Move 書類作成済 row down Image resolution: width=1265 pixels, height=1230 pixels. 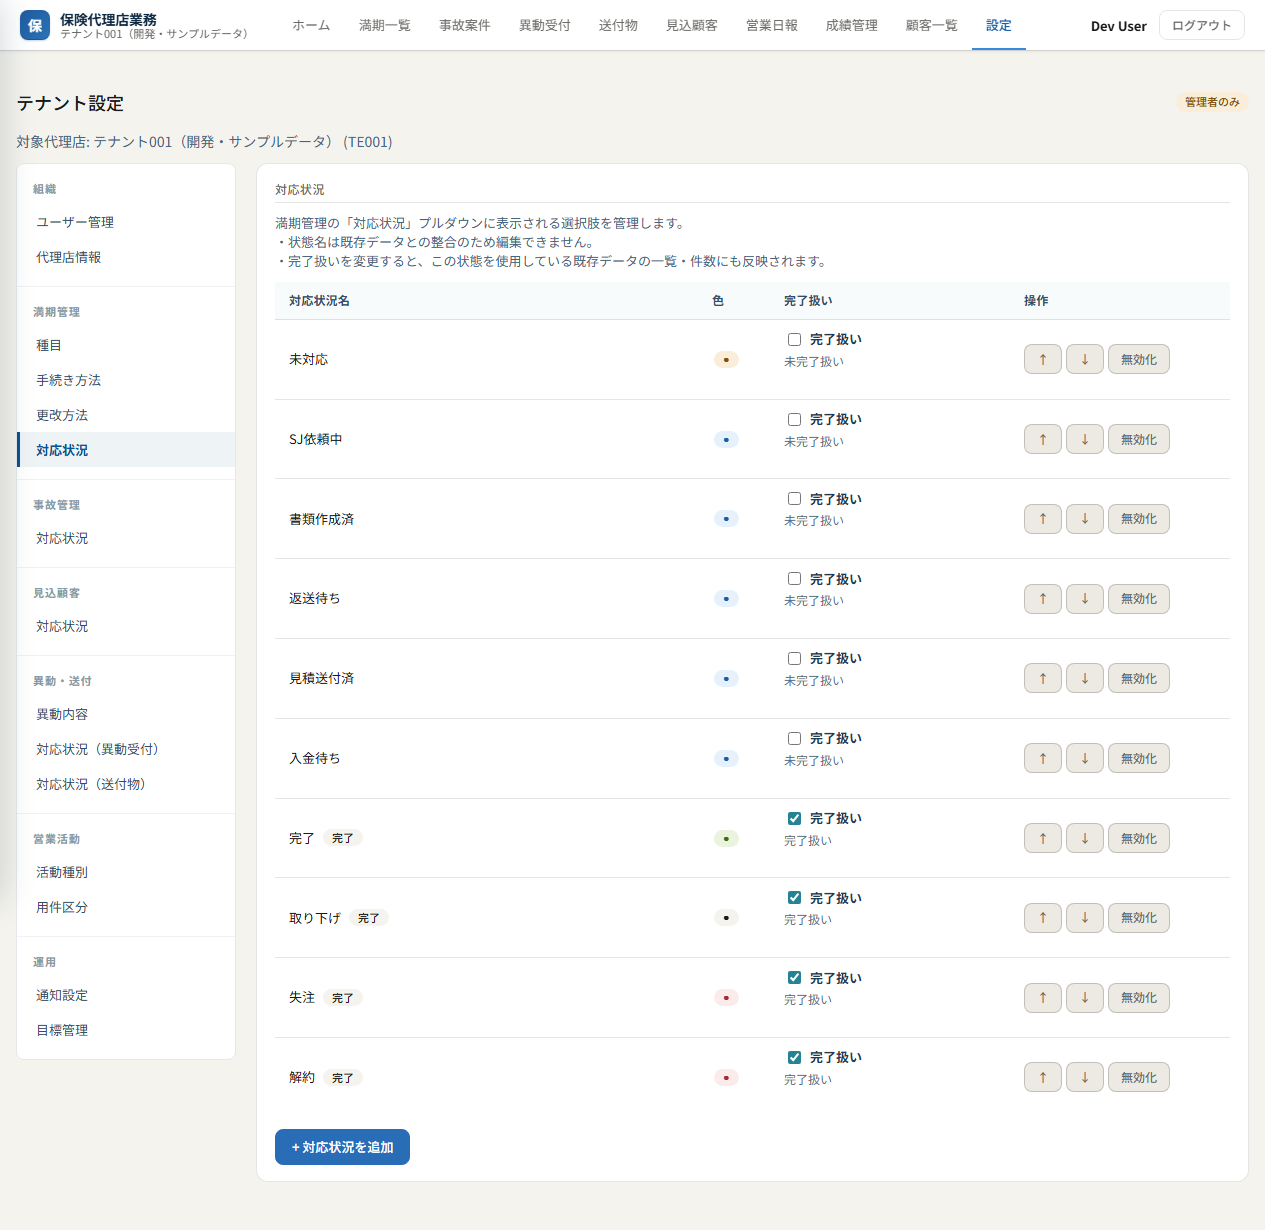(x=1085, y=519)
